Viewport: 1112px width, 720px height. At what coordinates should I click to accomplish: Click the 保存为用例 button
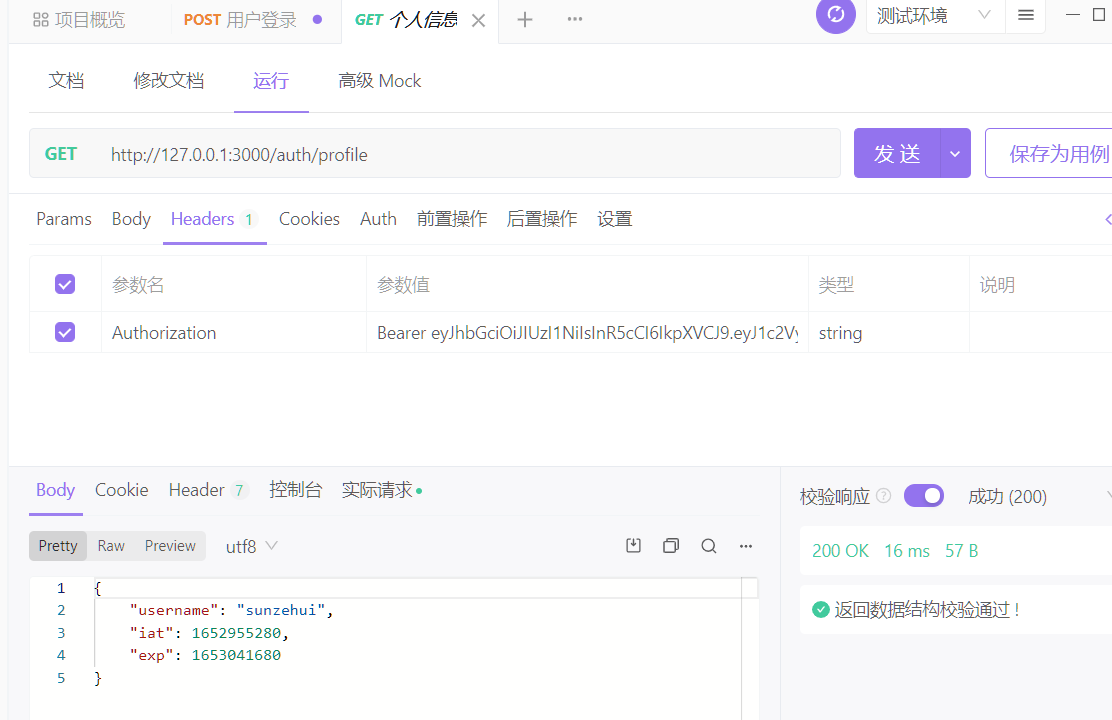(x=1055, y=153)
